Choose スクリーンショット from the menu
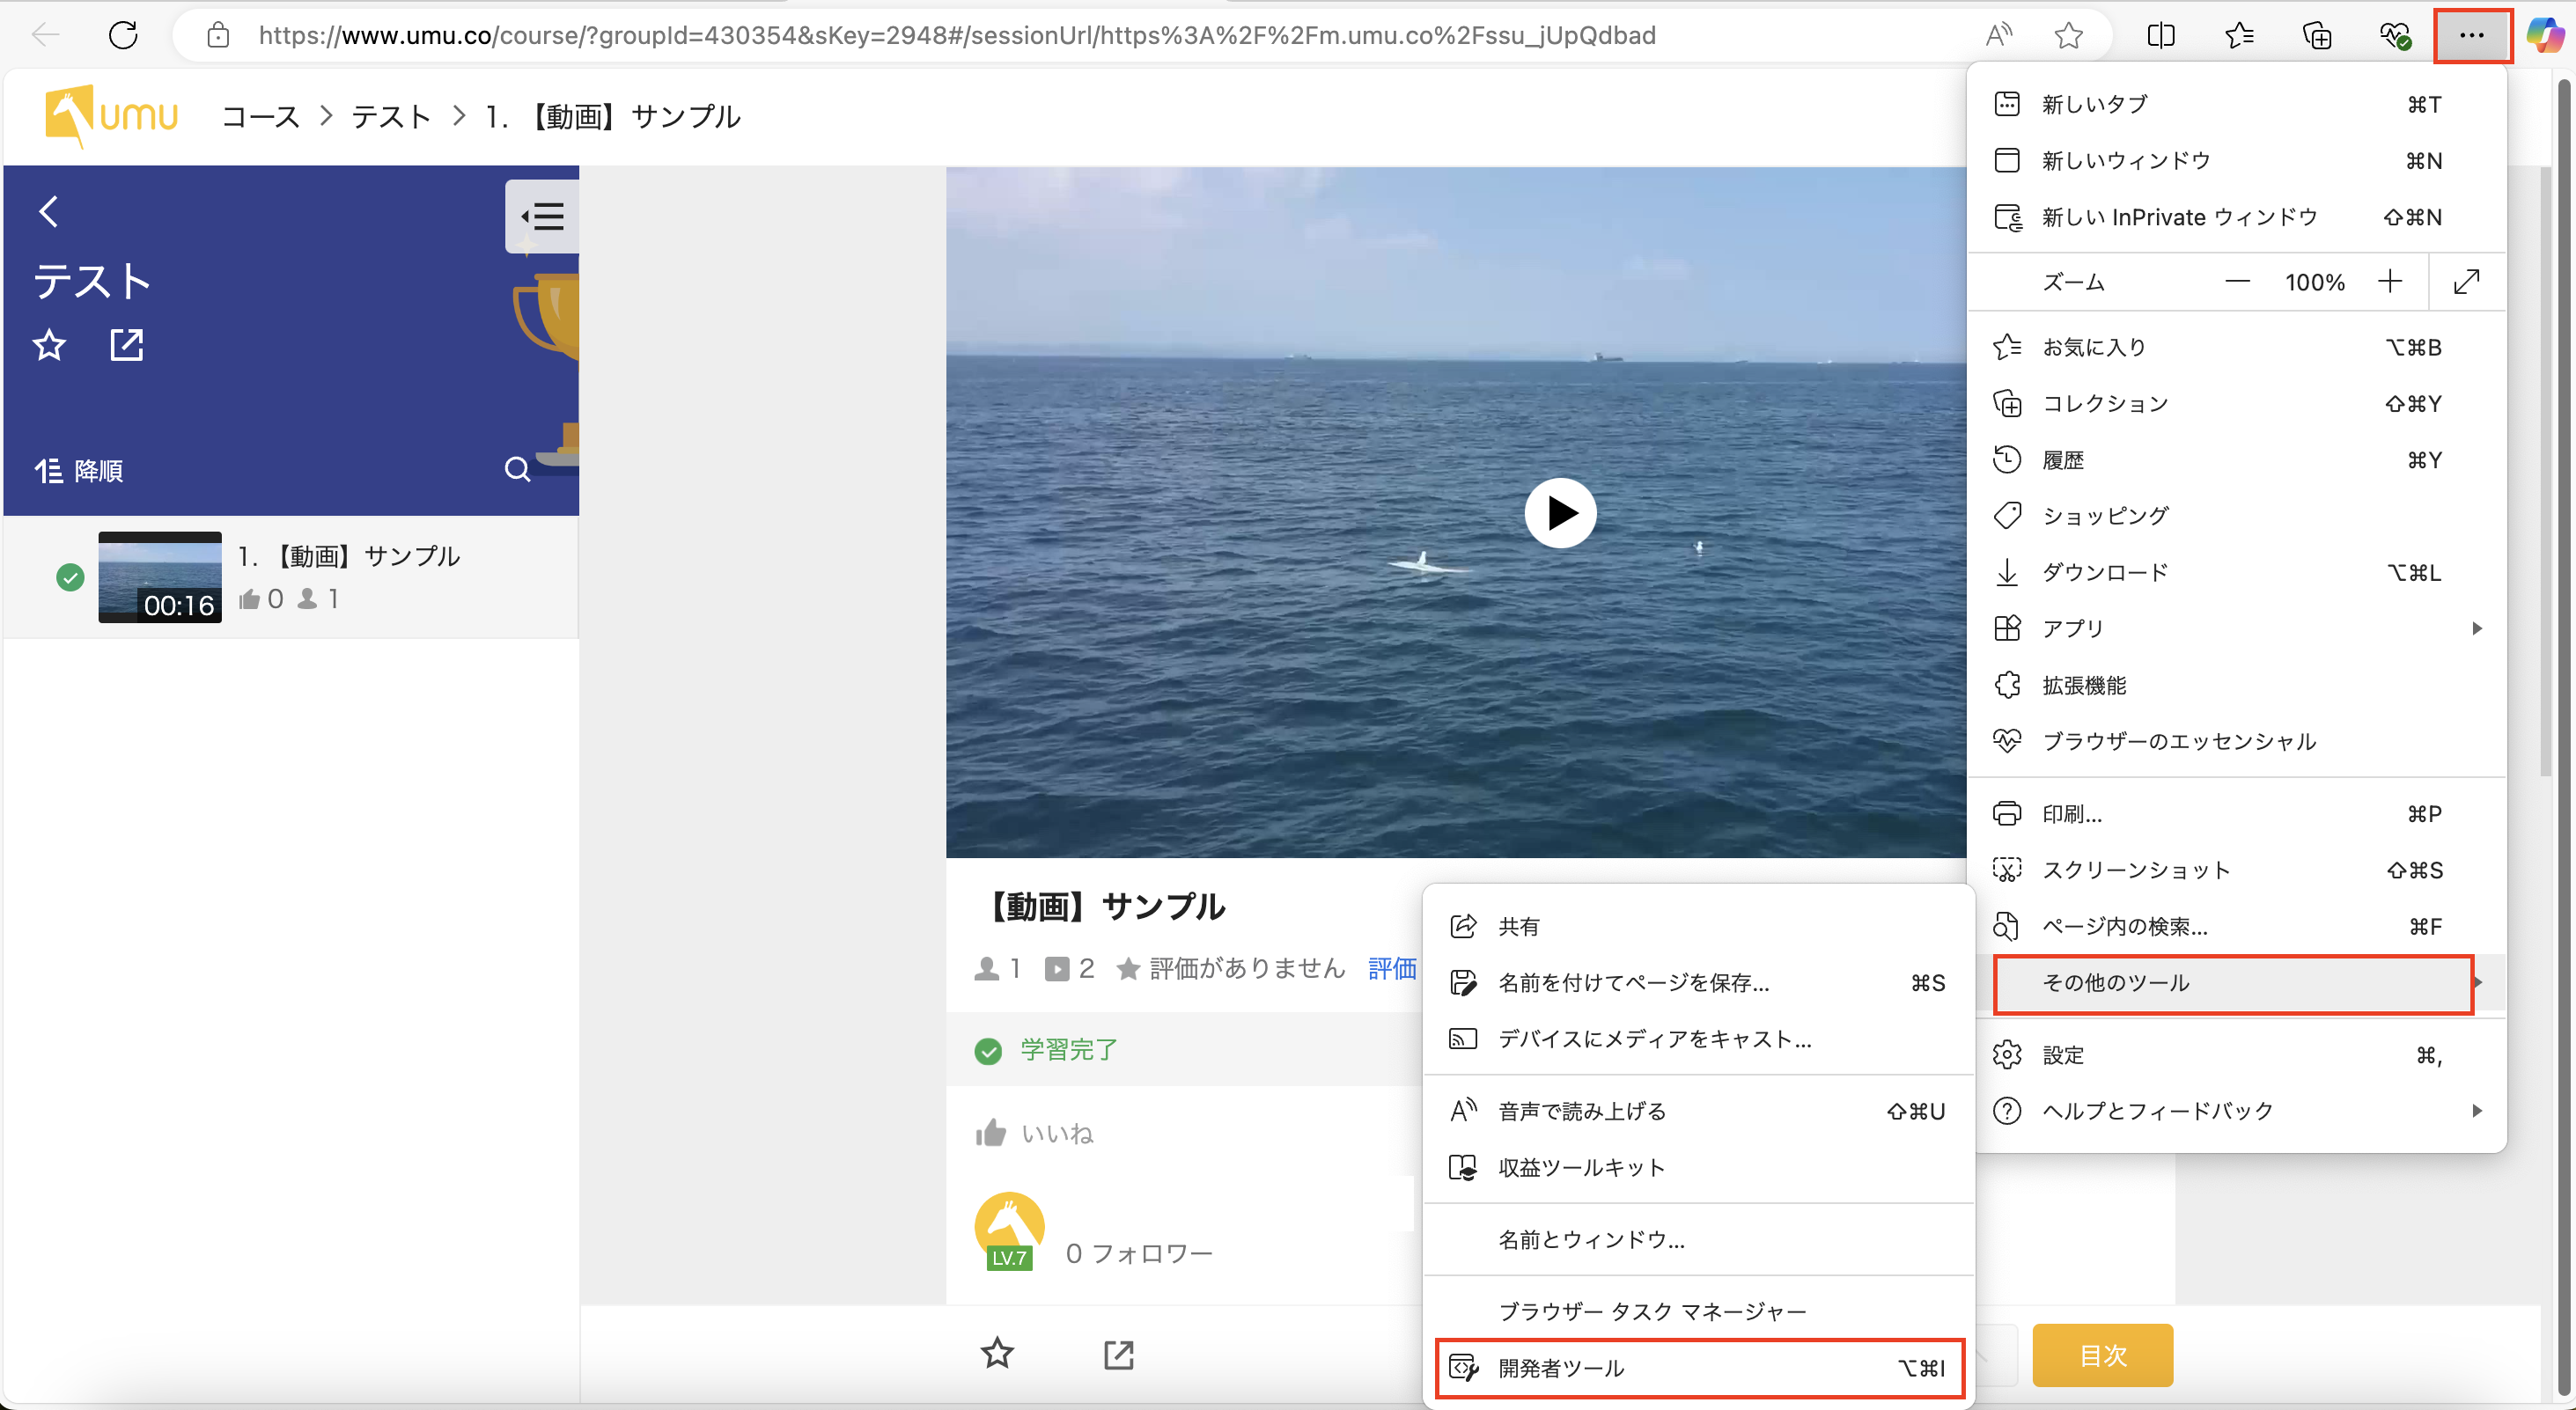The image size is (2576, 1410). (2136, 870)
